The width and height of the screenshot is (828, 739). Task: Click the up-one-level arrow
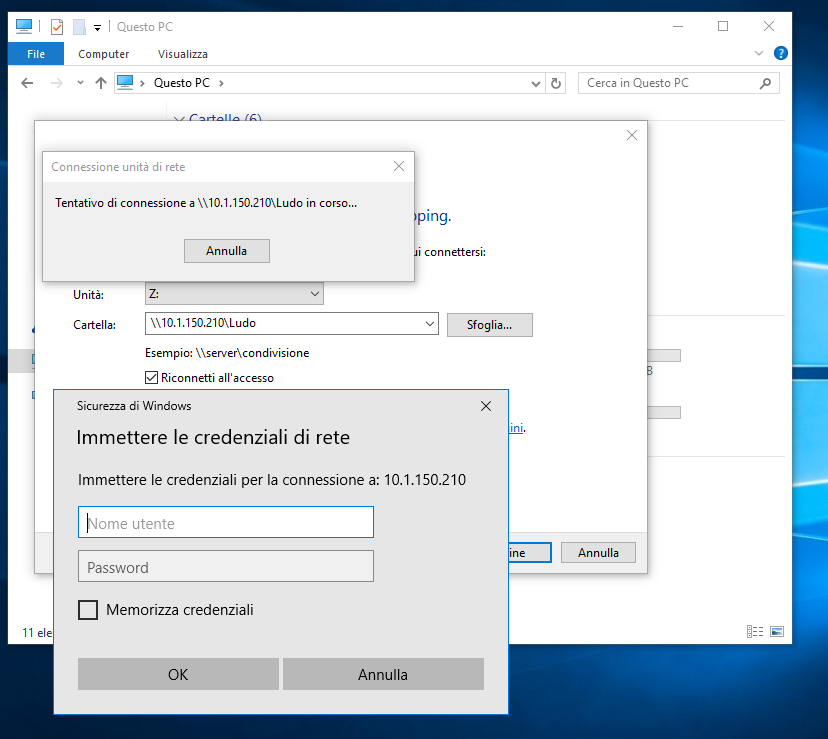coord(100,83)
